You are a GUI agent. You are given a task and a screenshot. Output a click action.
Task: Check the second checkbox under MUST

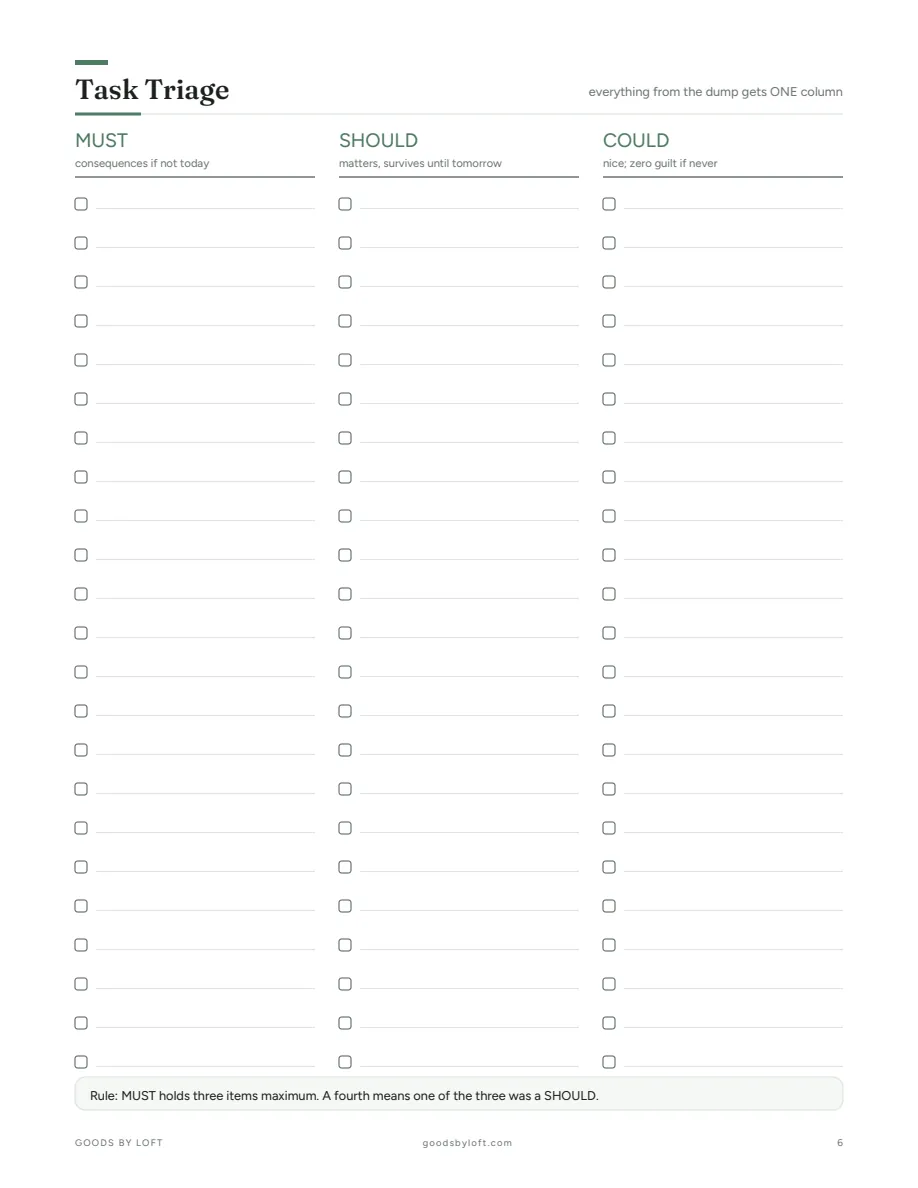point(81,243)
